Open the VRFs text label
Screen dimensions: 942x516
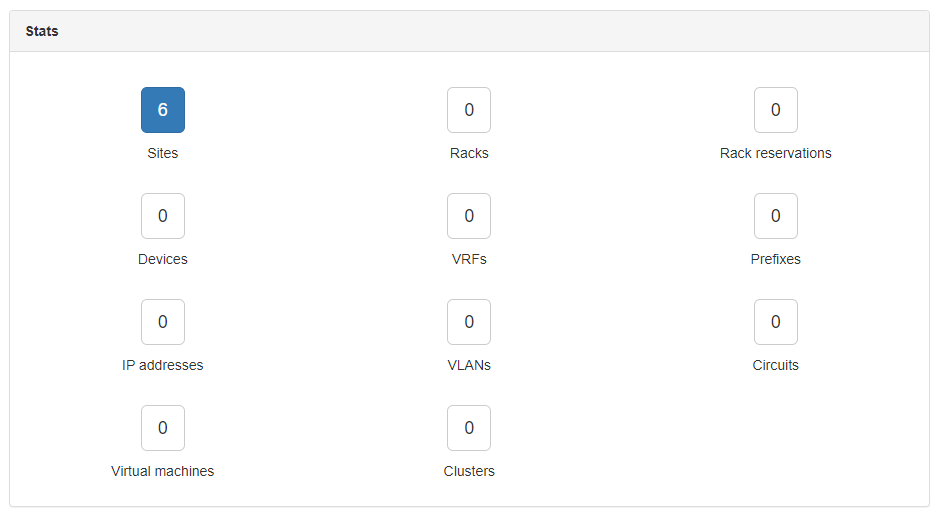(469, 260)
